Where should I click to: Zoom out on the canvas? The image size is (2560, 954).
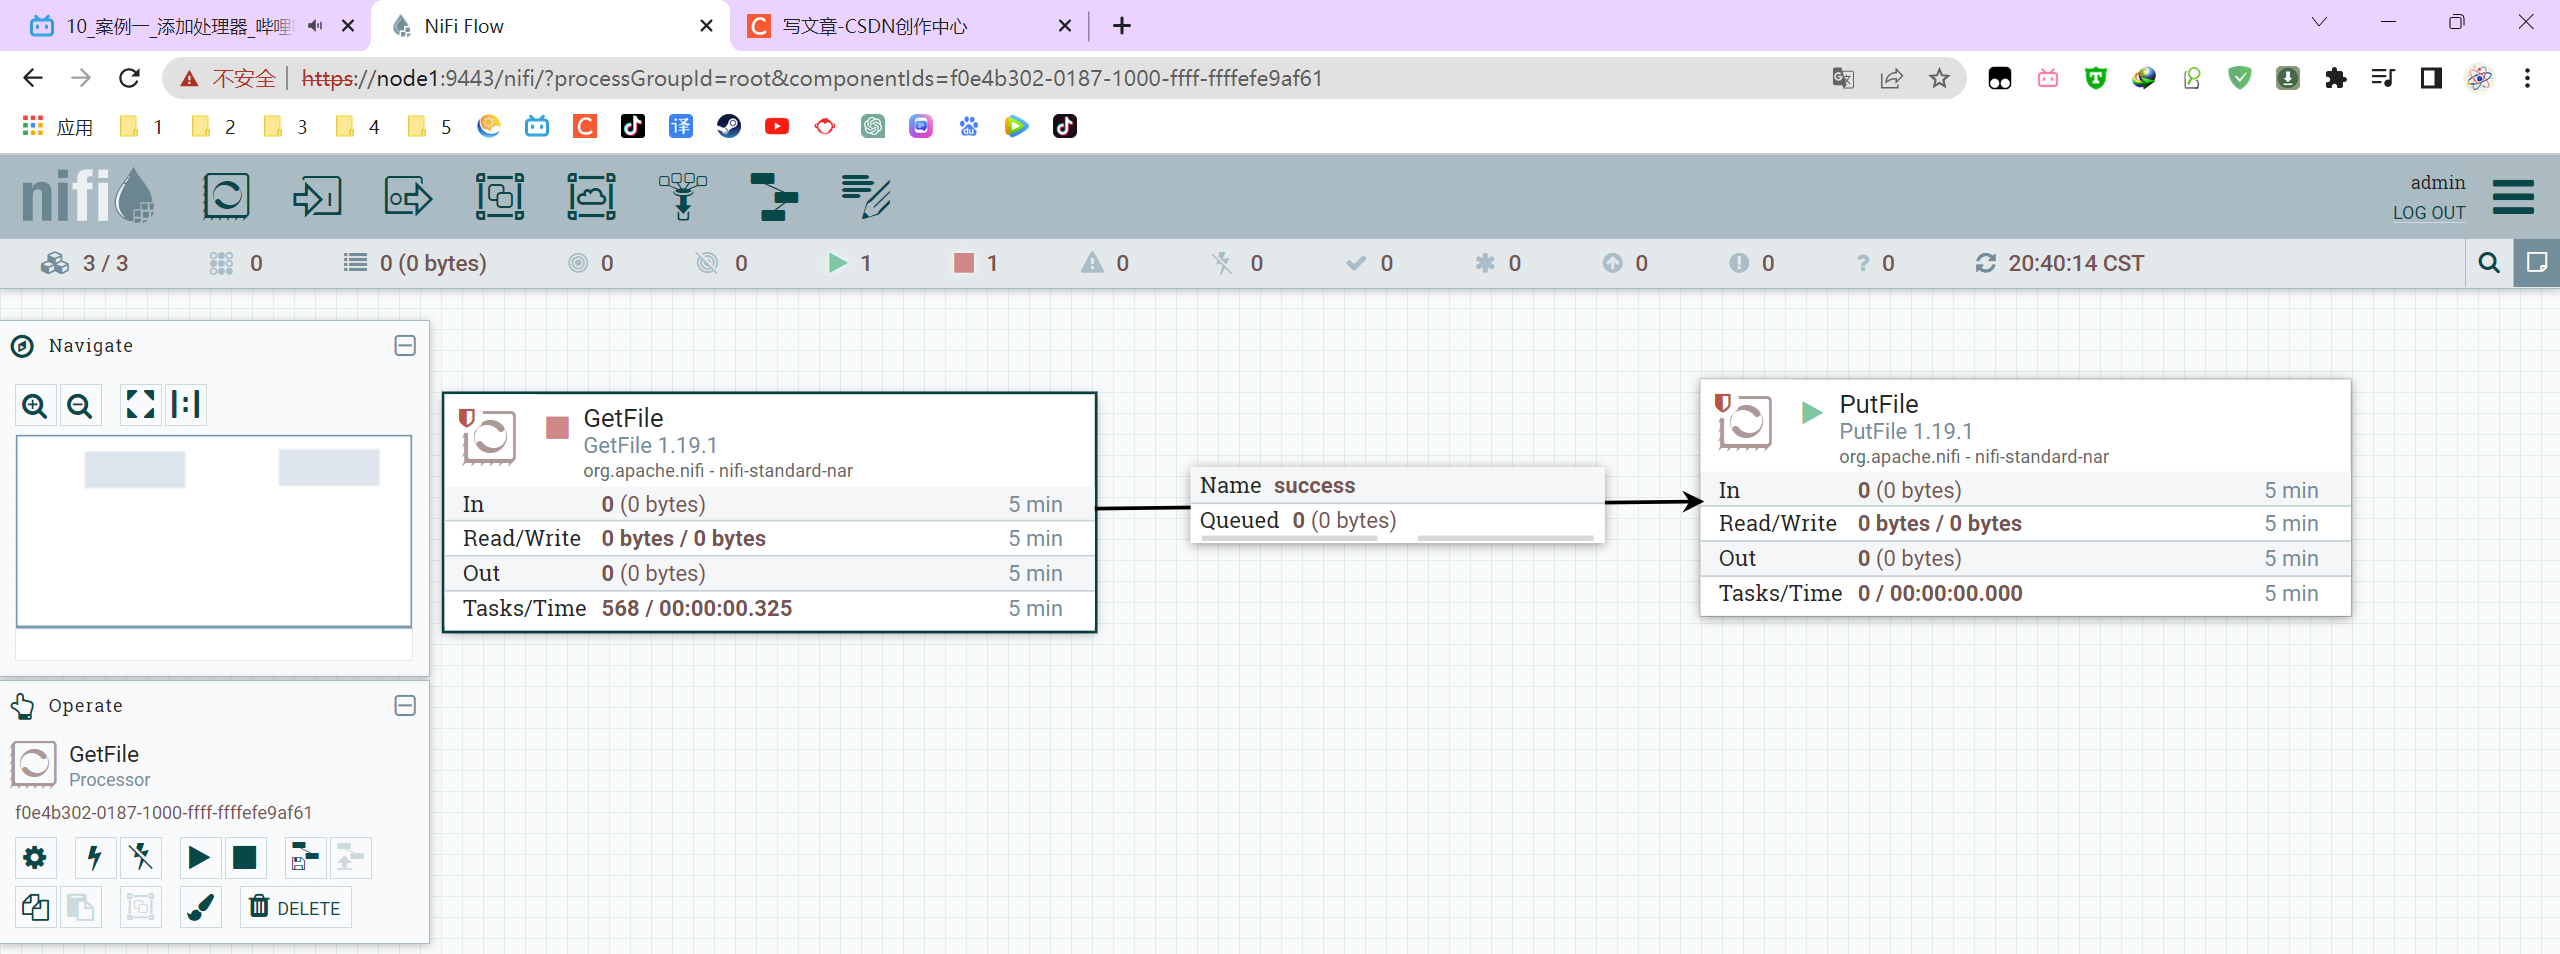point(80,405)
